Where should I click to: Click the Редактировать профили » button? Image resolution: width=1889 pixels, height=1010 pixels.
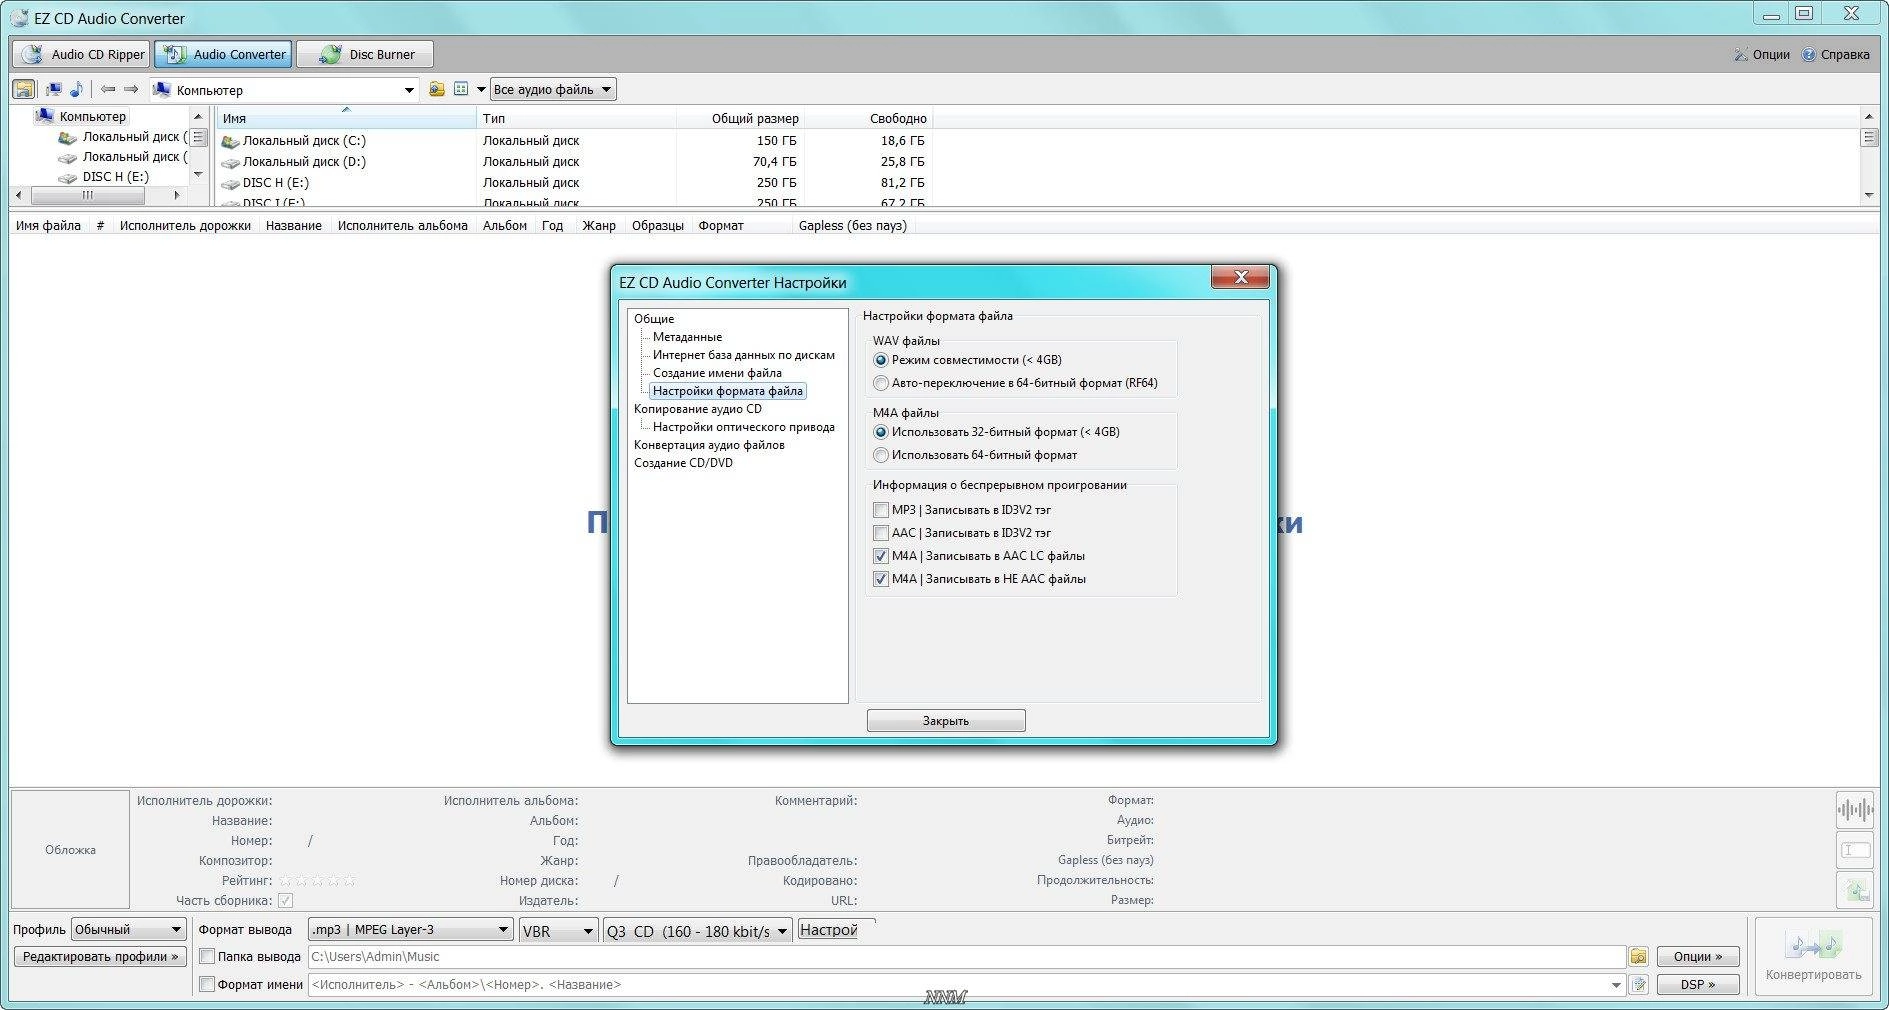pyautogui.click(x=100, y=956)
